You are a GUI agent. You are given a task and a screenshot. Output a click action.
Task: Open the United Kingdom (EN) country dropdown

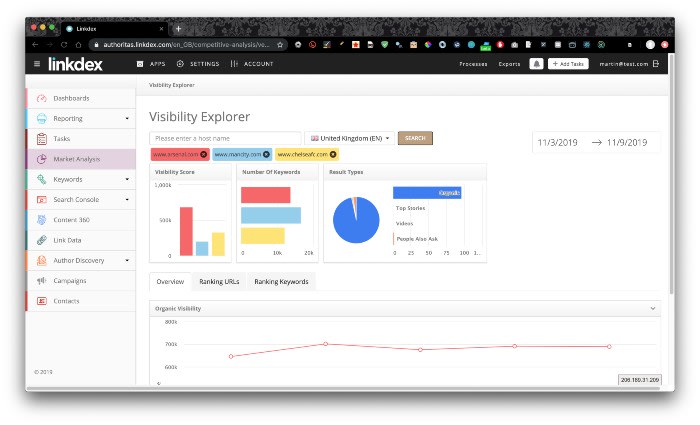coord(350,138)
